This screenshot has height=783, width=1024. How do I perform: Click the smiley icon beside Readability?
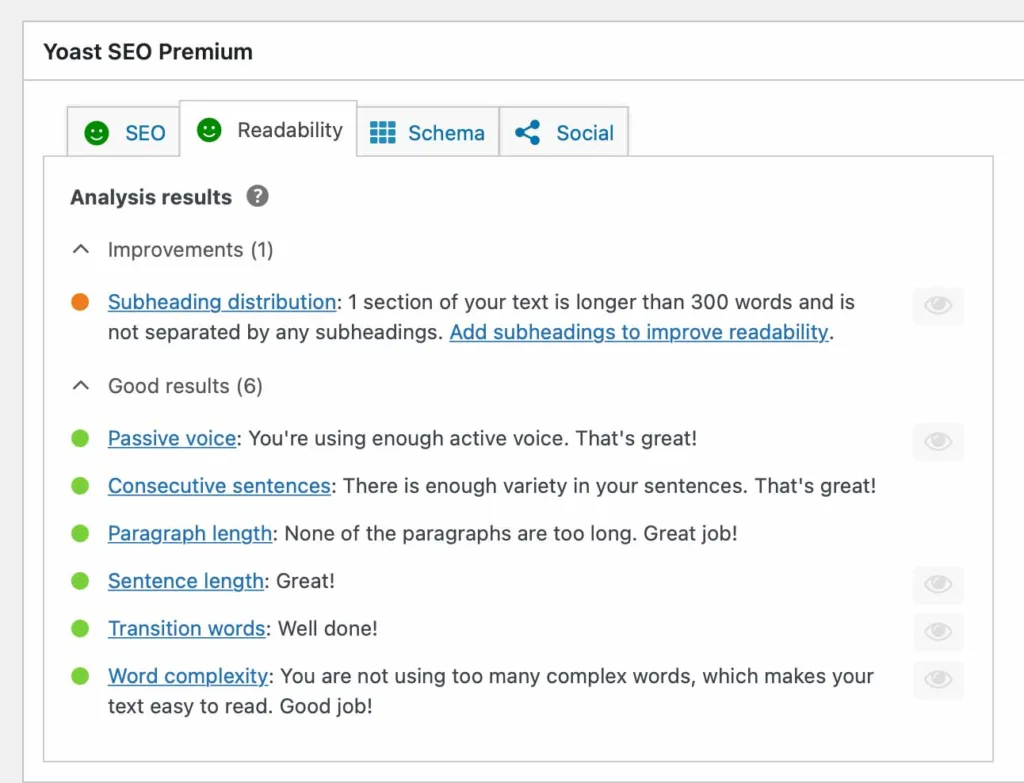click(x=208, y=129)
